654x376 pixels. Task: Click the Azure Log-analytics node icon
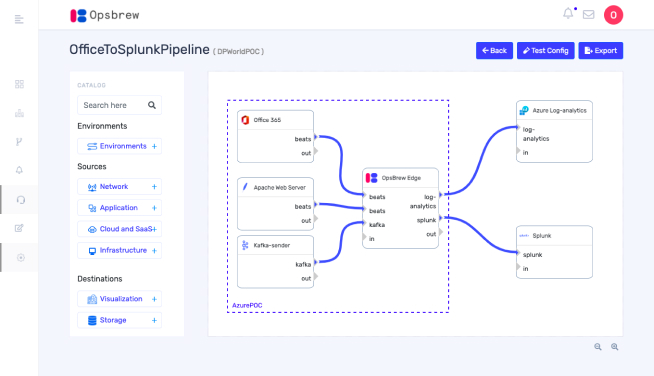[524, 111]
